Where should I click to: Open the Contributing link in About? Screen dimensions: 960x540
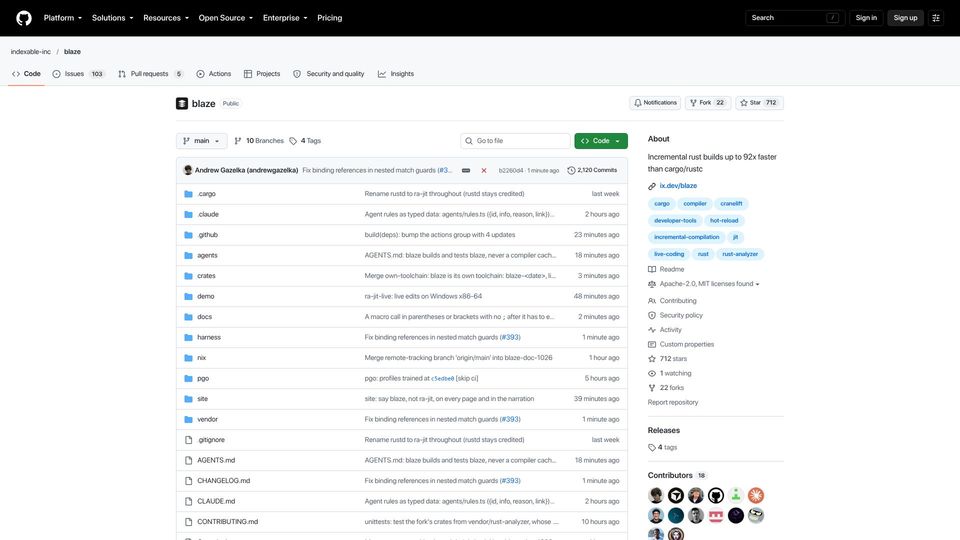click(672, 301)
